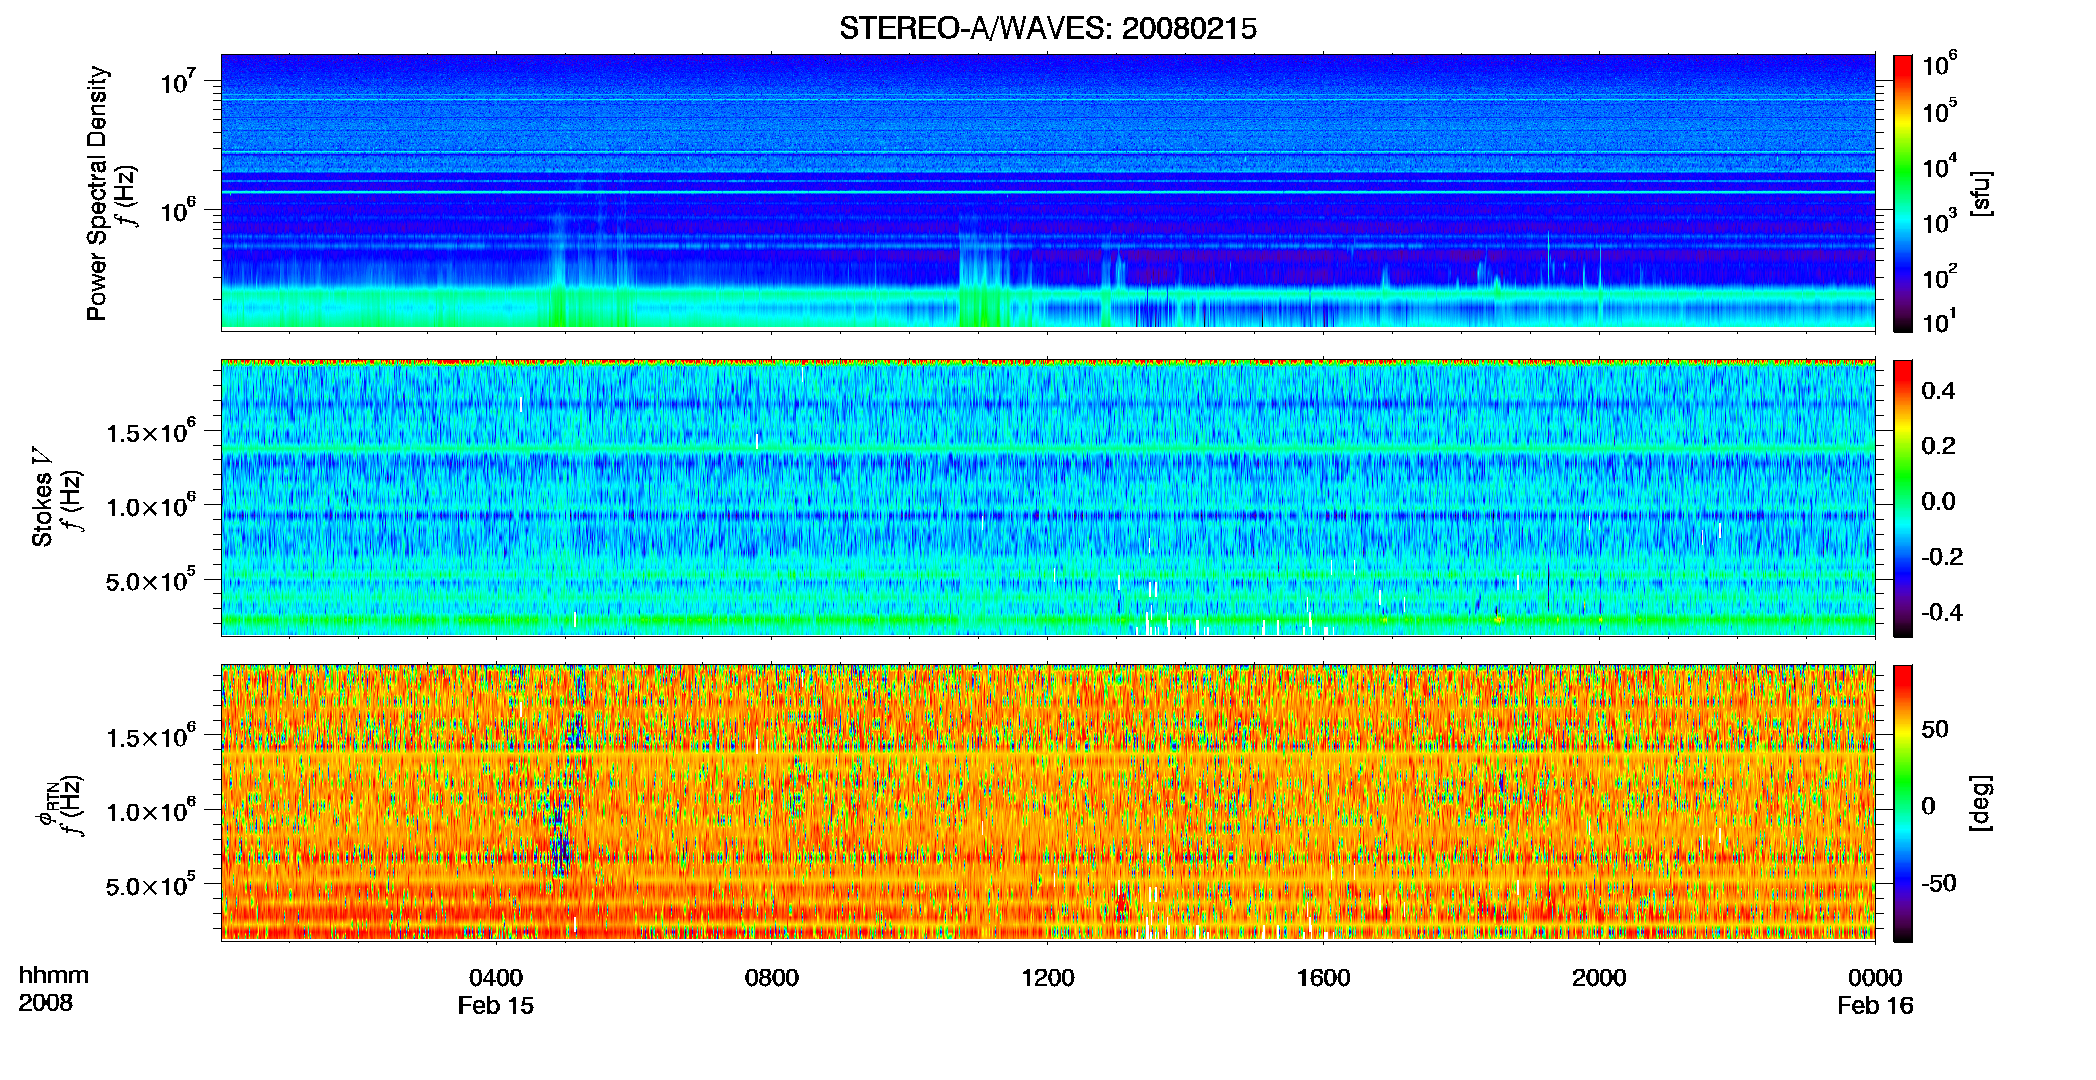Viewport: 2096px width, 1080px height.
Task: Click the phi RTN direction spectrogram panel
Action: pyautogui.click(x=1048, y=803)
